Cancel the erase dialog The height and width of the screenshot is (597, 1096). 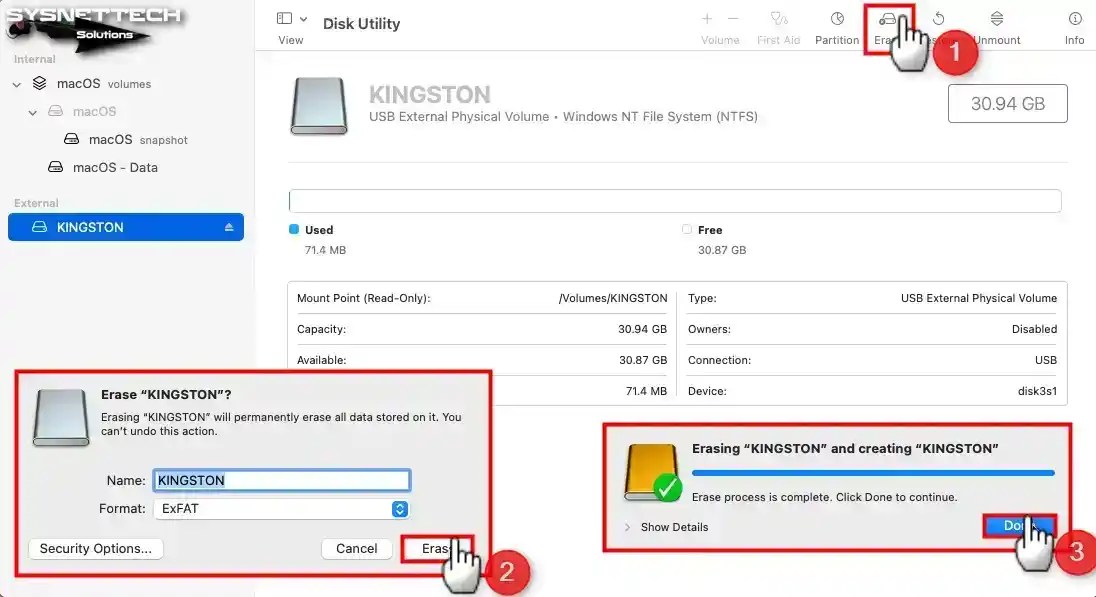[x=356, y=548]
